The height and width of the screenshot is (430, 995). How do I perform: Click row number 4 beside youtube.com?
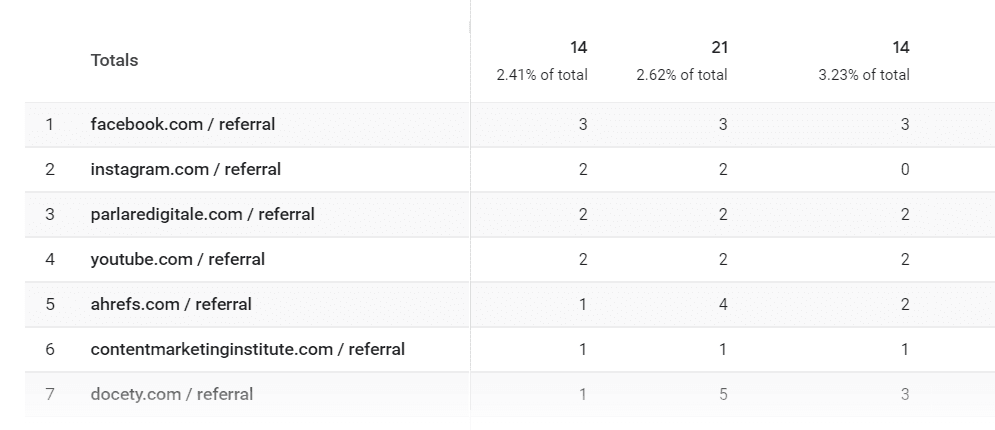pyautogui.click(x=49, y=260)
